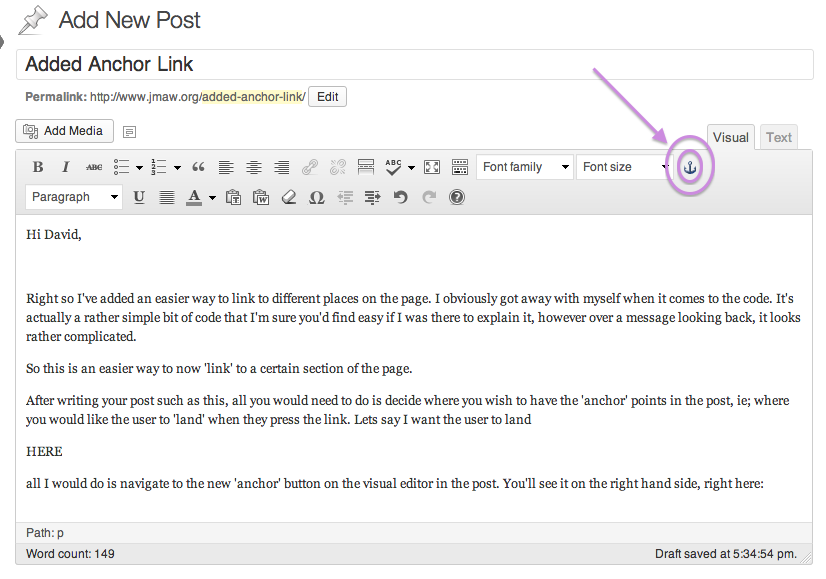Click the editor resize handle corner
Screen dimensions: 826x579
point(807,559)
